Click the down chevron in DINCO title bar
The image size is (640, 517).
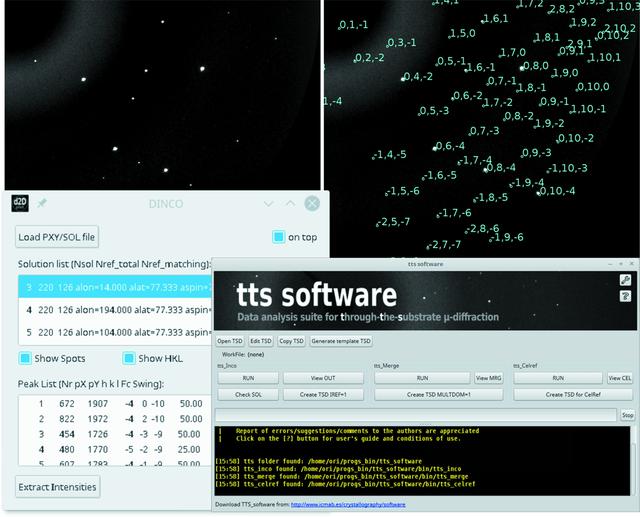point(269,204)
